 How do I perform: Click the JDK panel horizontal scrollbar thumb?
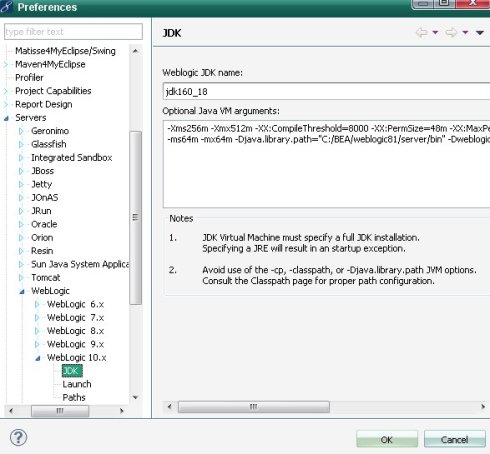coord(254,407)
